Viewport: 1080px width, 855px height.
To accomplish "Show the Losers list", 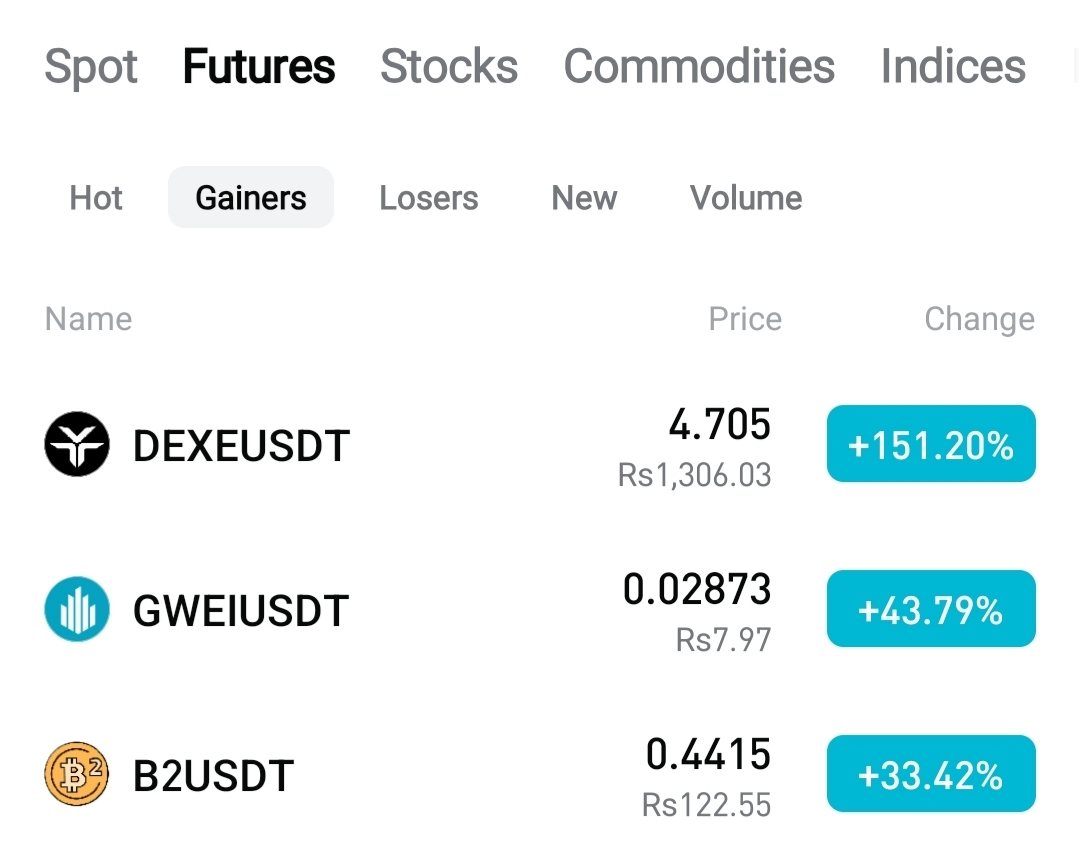I will tap(428, 198).
